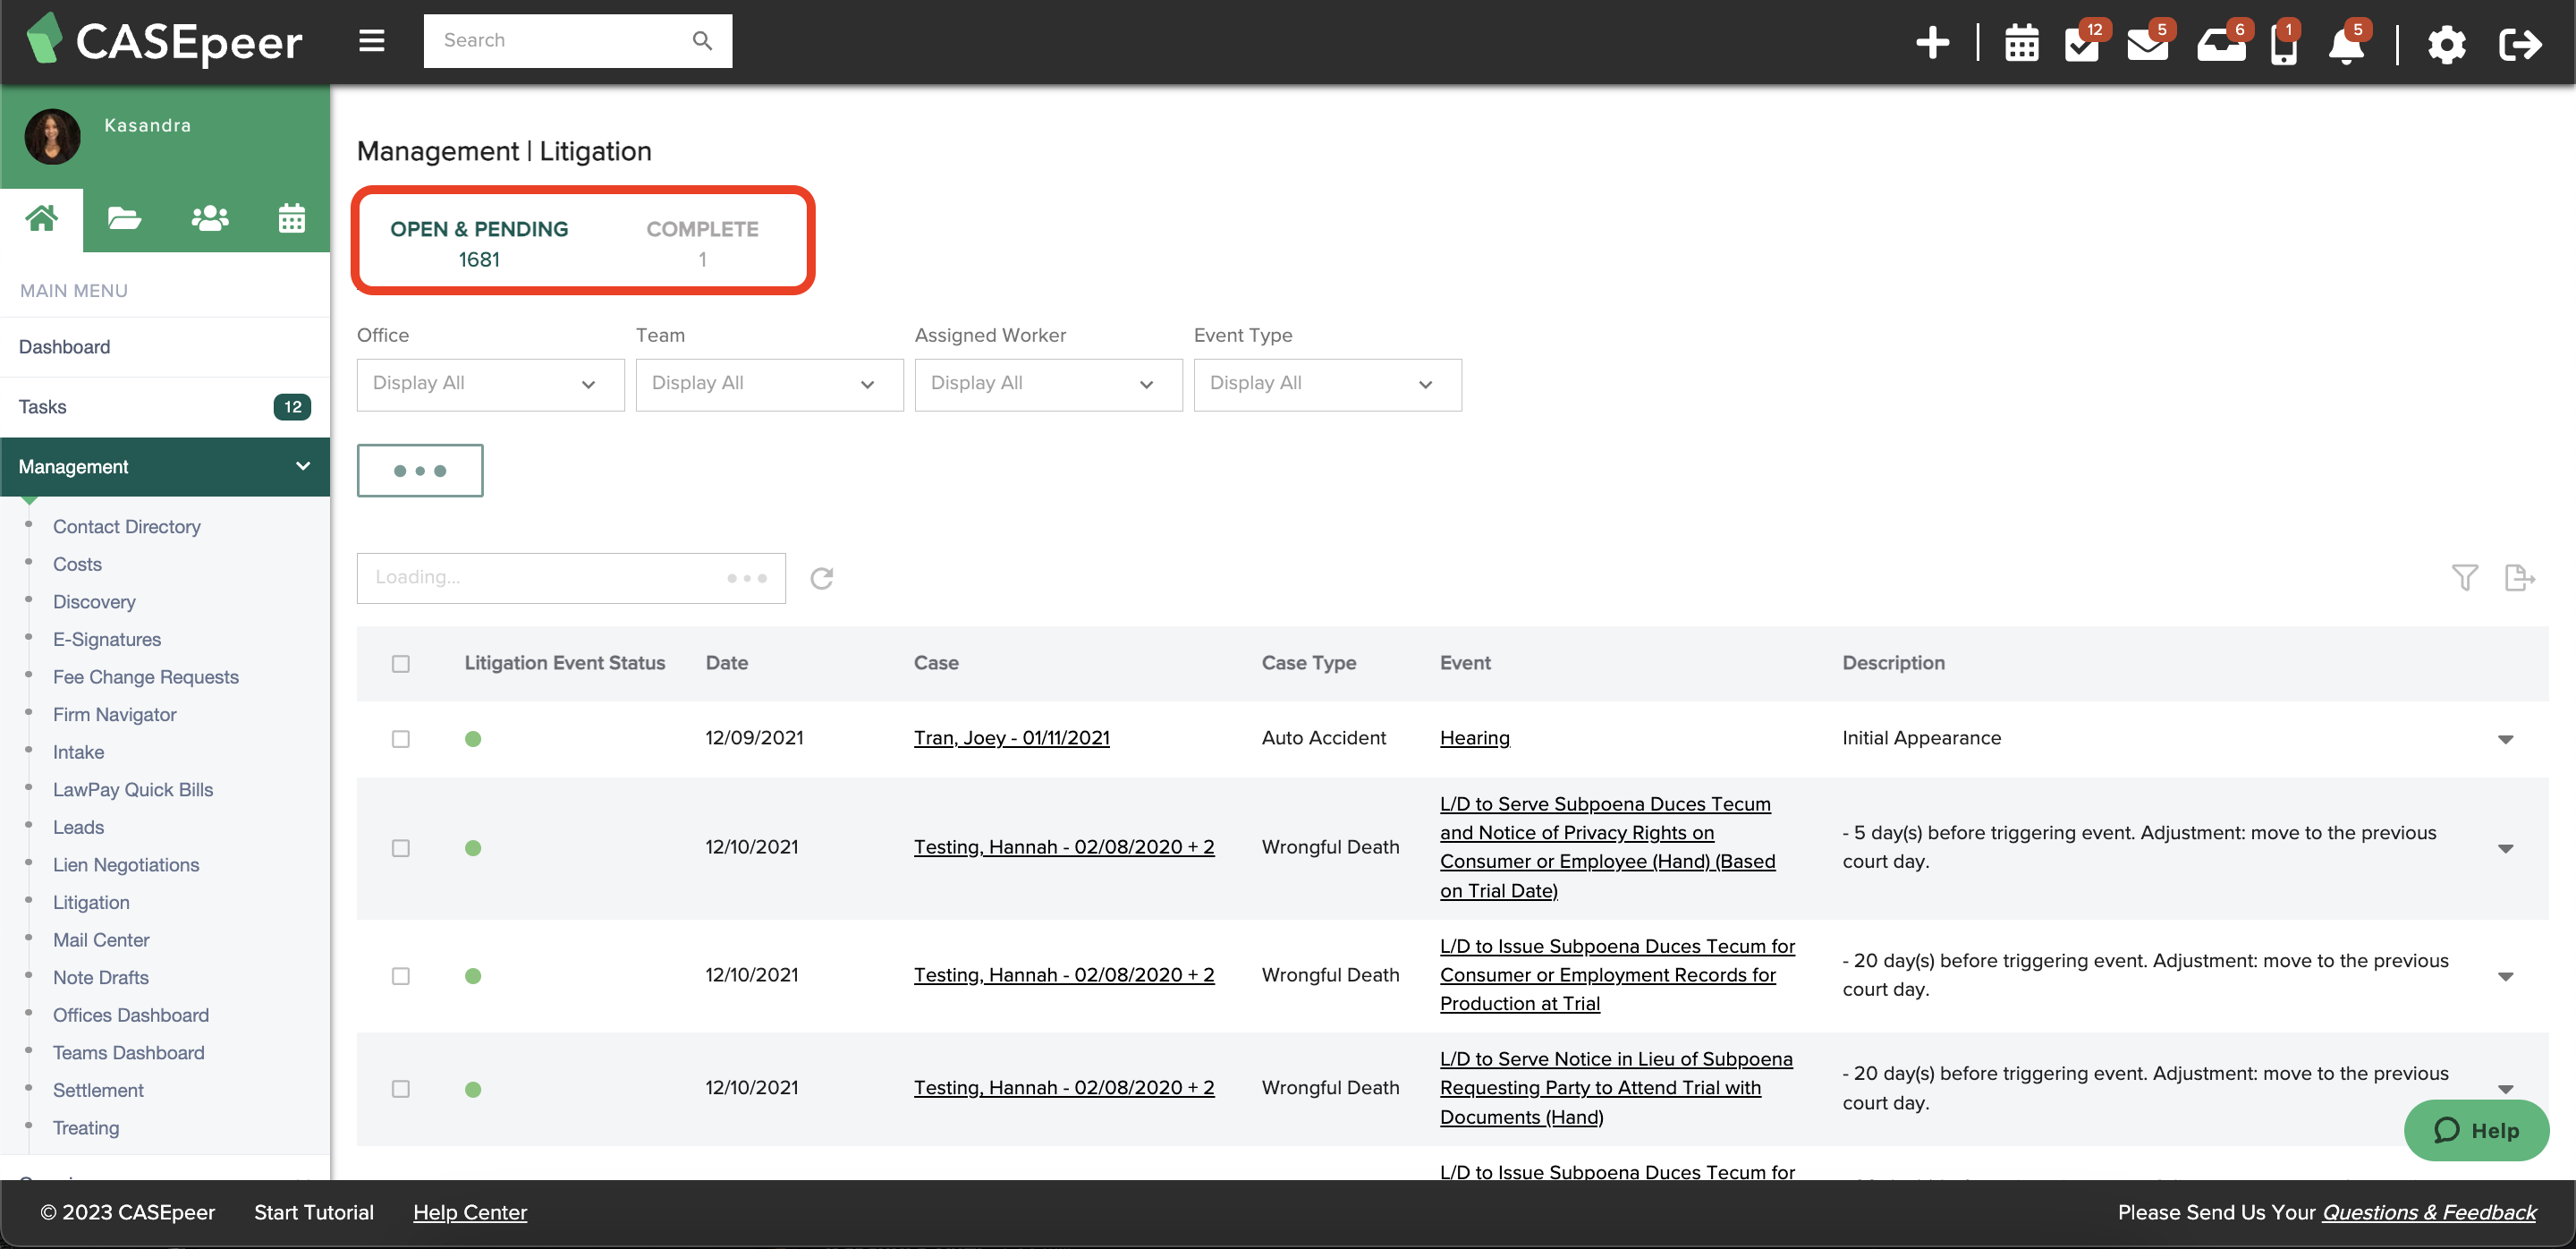Click the Loading table search field

570,578
